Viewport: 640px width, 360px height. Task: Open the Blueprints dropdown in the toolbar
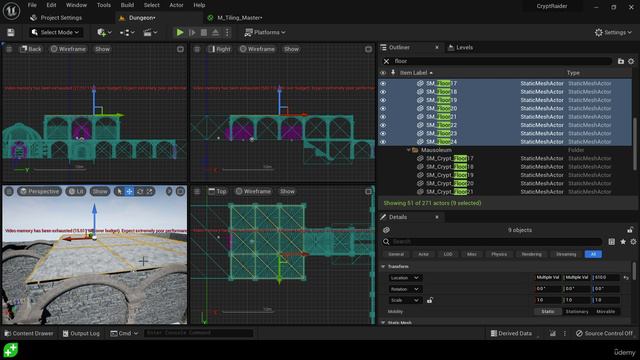[x=127, y=32]
